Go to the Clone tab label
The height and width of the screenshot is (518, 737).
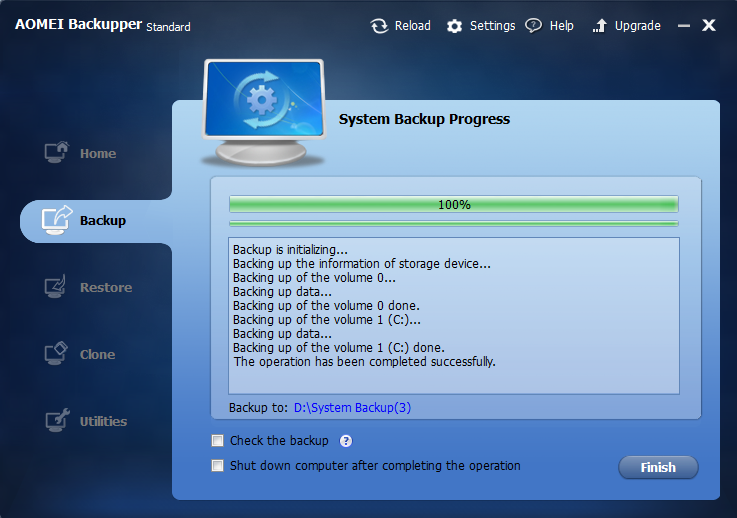click(97, 354)
